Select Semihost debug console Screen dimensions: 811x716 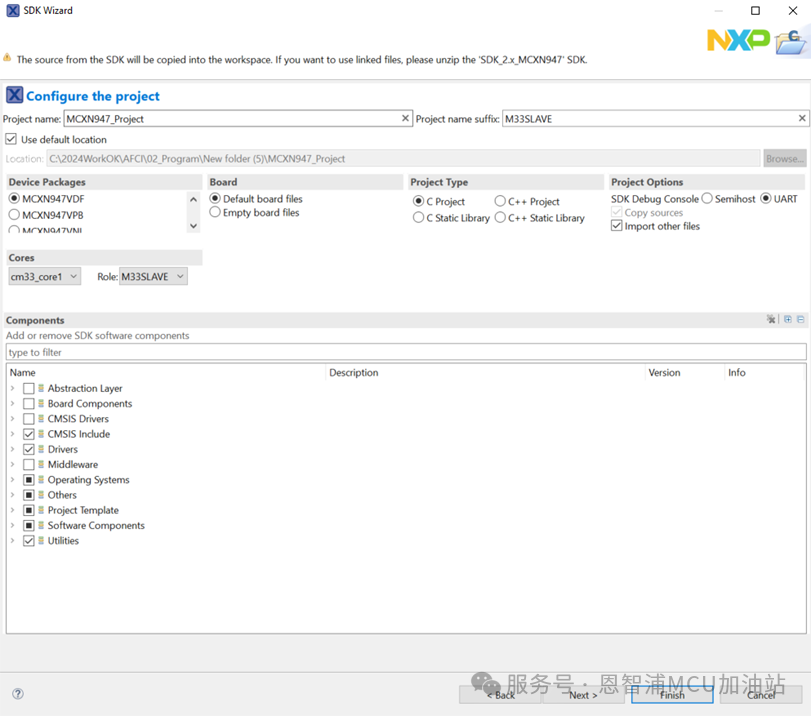click(707, 199)
